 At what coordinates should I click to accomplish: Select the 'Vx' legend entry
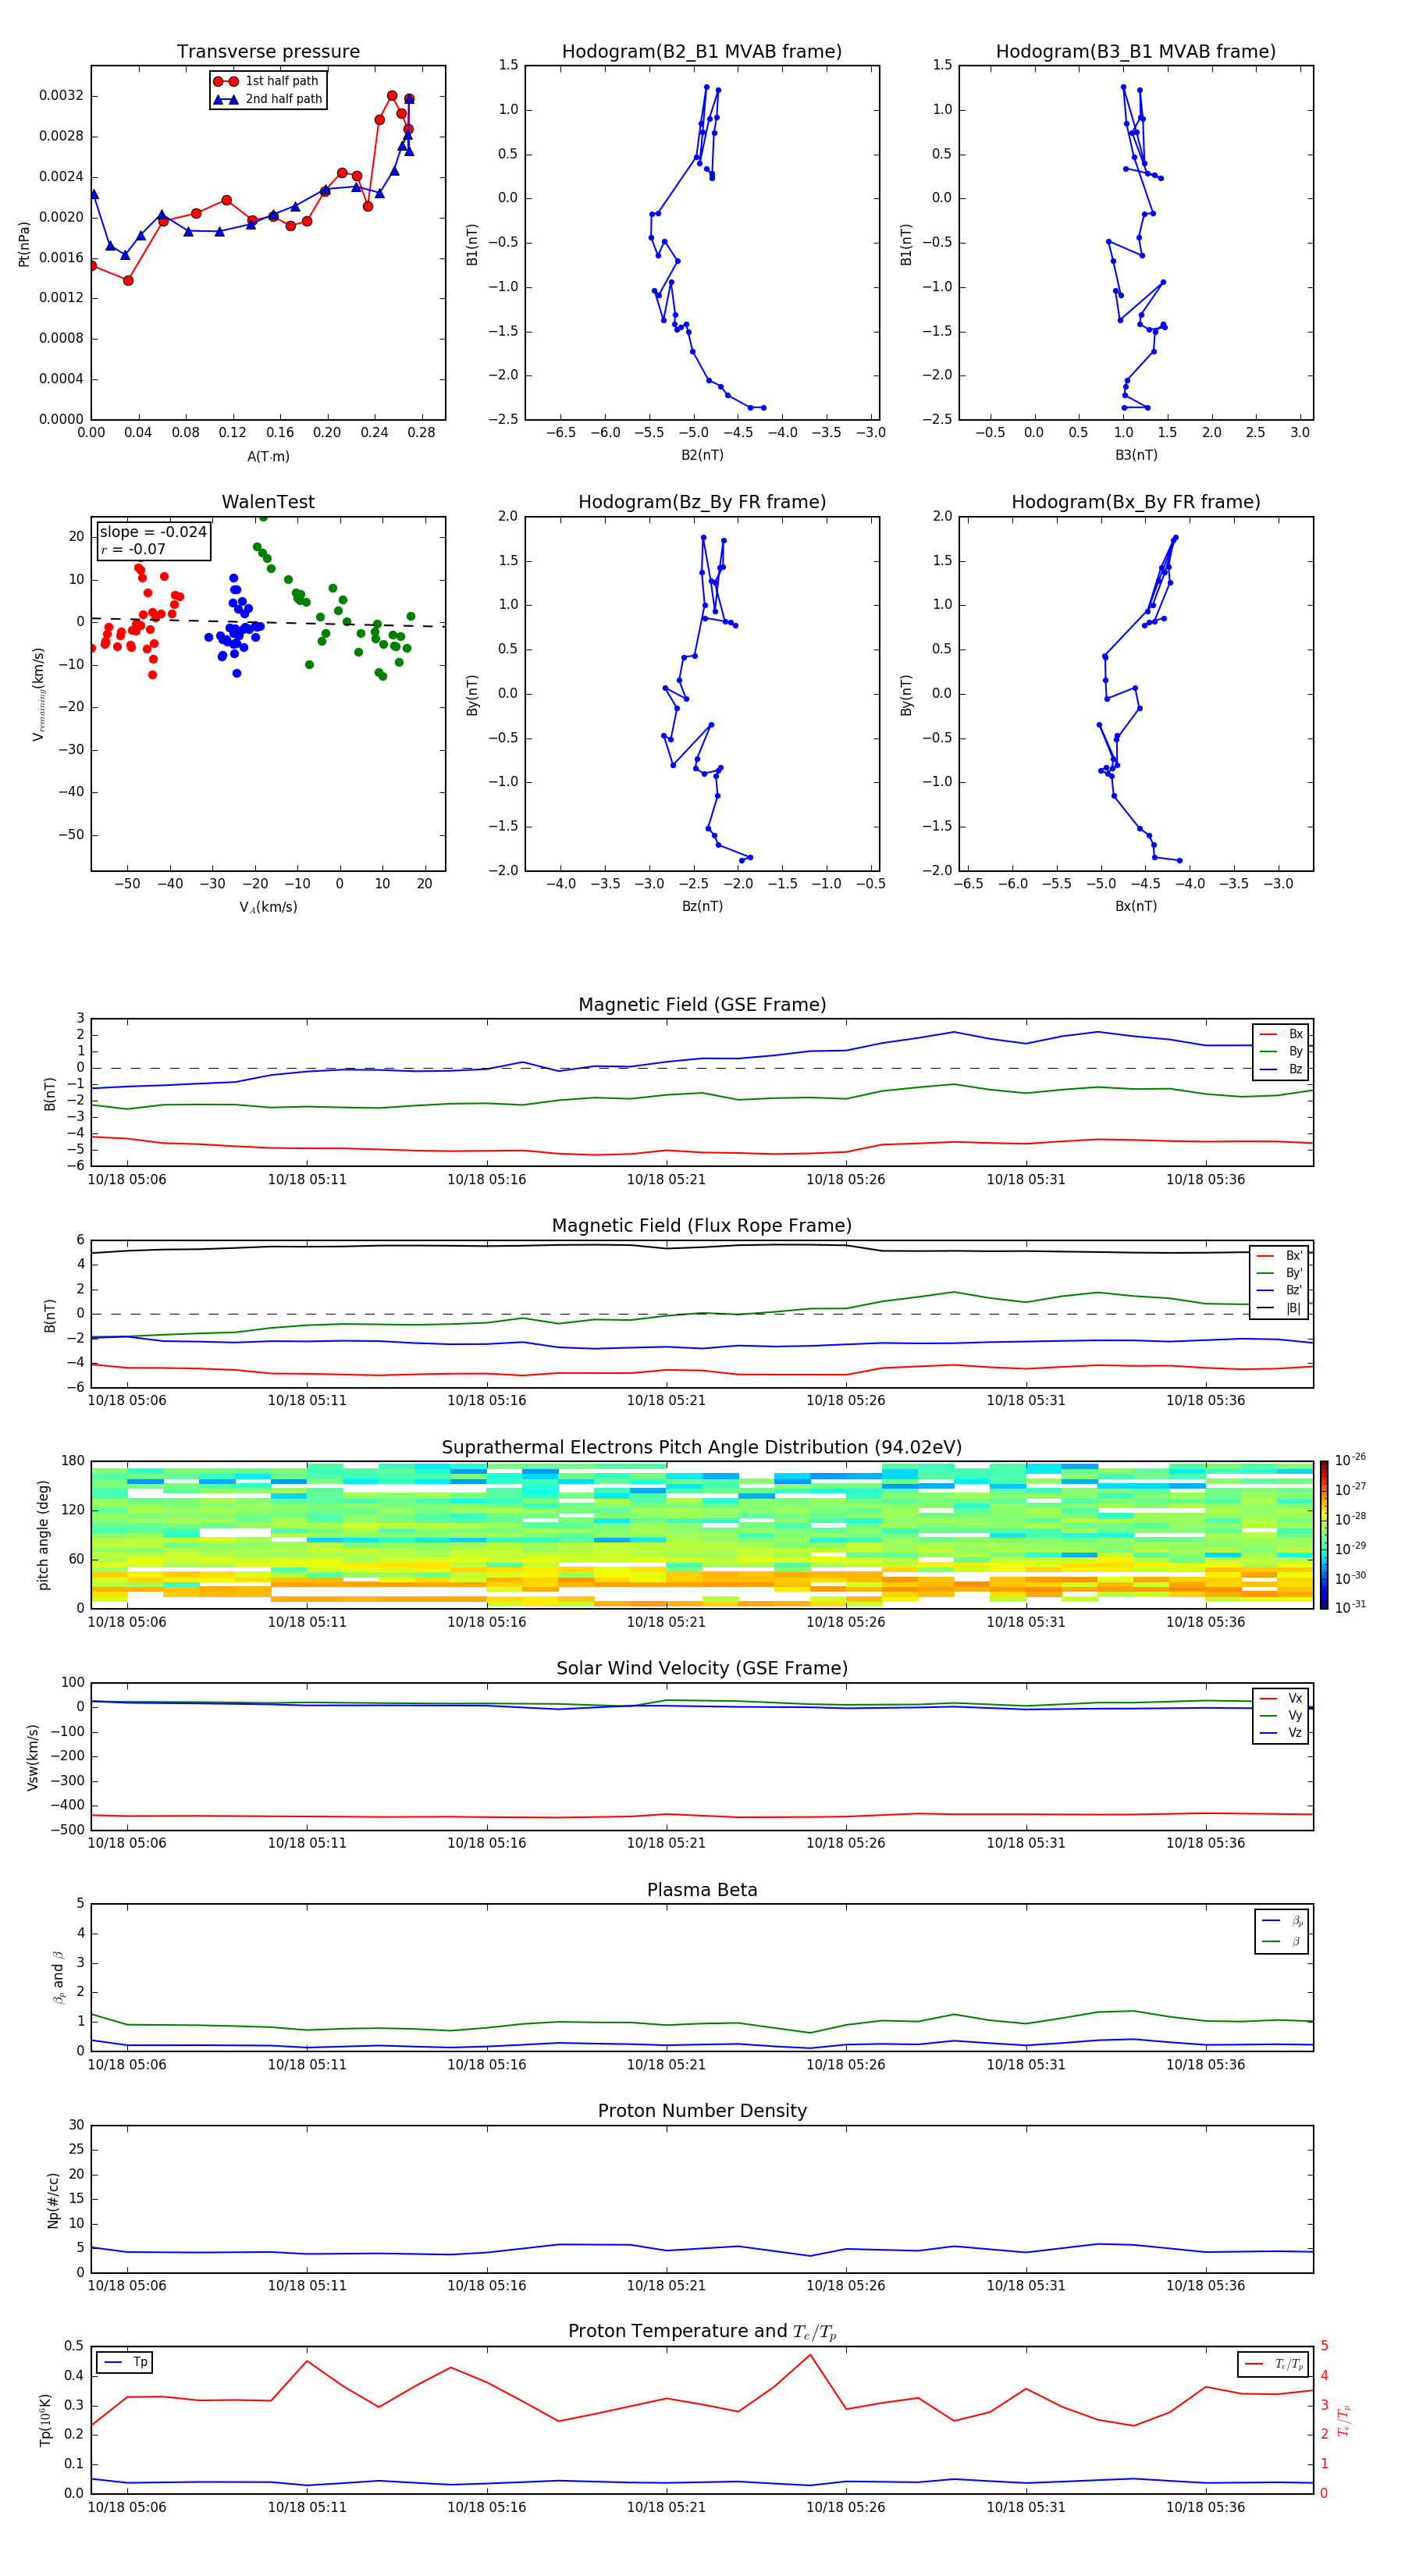tap(1281, 1698)
